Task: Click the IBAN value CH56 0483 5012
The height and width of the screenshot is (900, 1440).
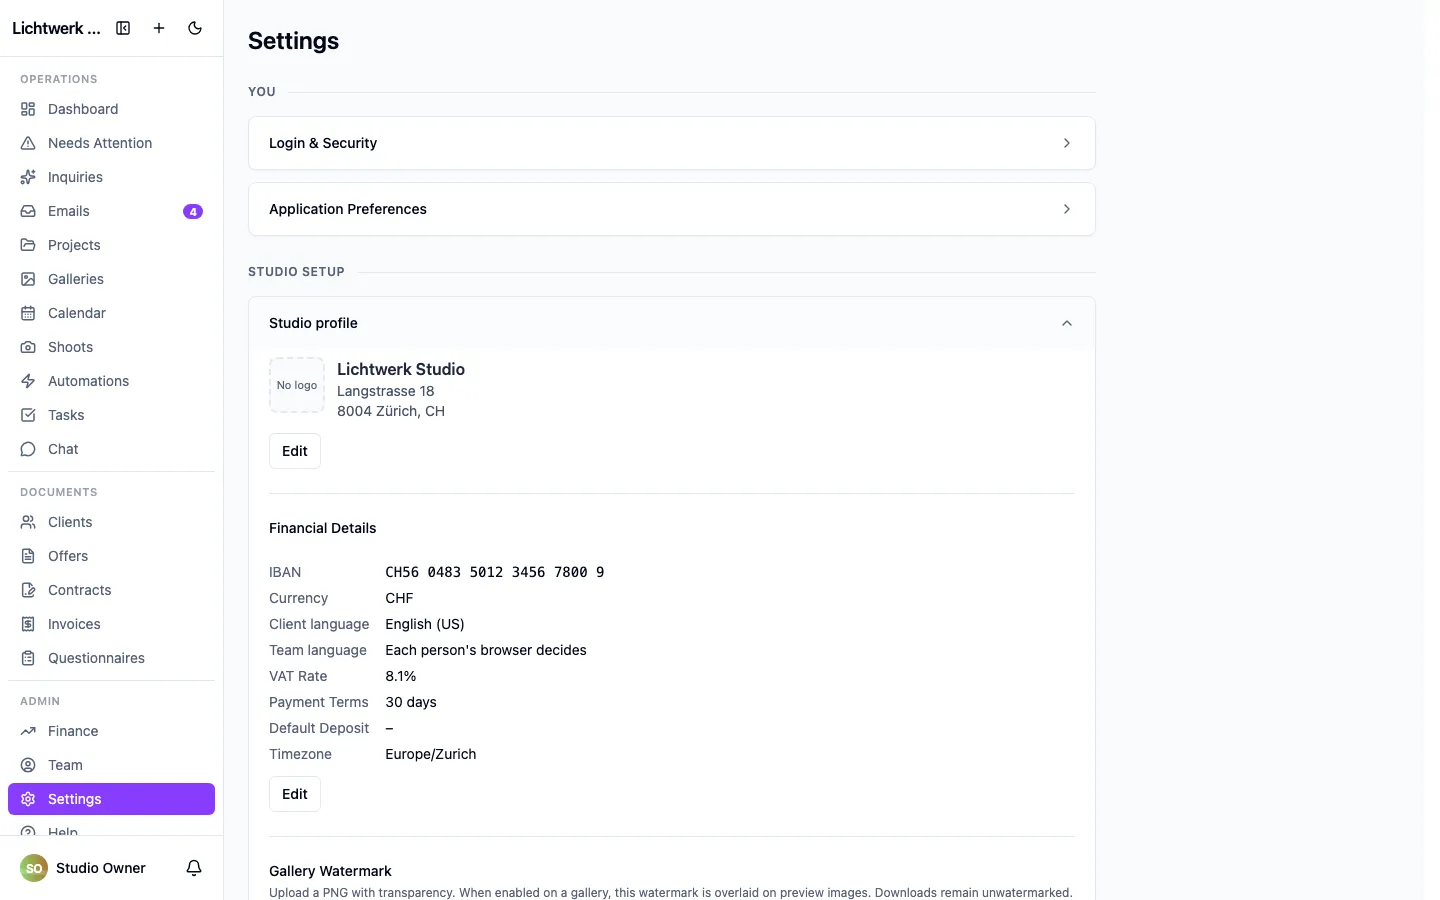Action: click(x=495, y=572)
